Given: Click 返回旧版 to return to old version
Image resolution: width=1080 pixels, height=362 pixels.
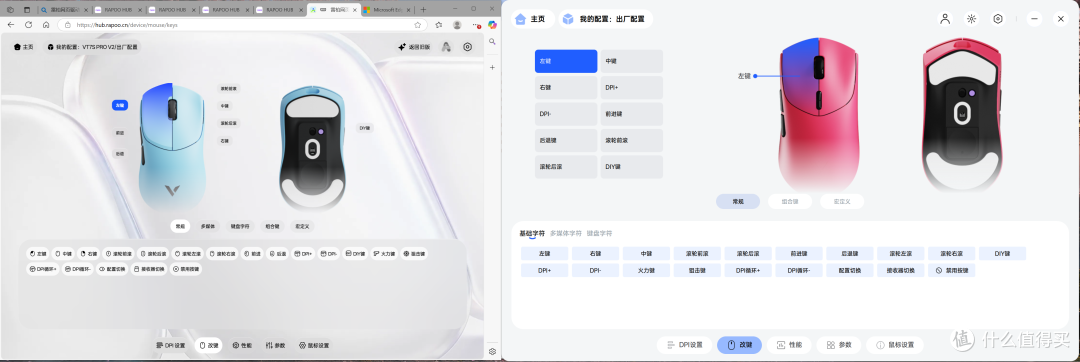Looking at the screenshot, I should tap(414, 47).
